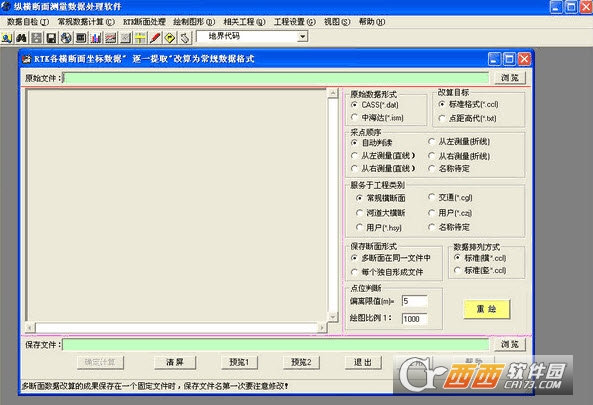Image resolution: width=593 pixels, height=405 pixels.
Task: Choose 河道大横断 project category
Action: pyautogui.click(x=359, y=213)
